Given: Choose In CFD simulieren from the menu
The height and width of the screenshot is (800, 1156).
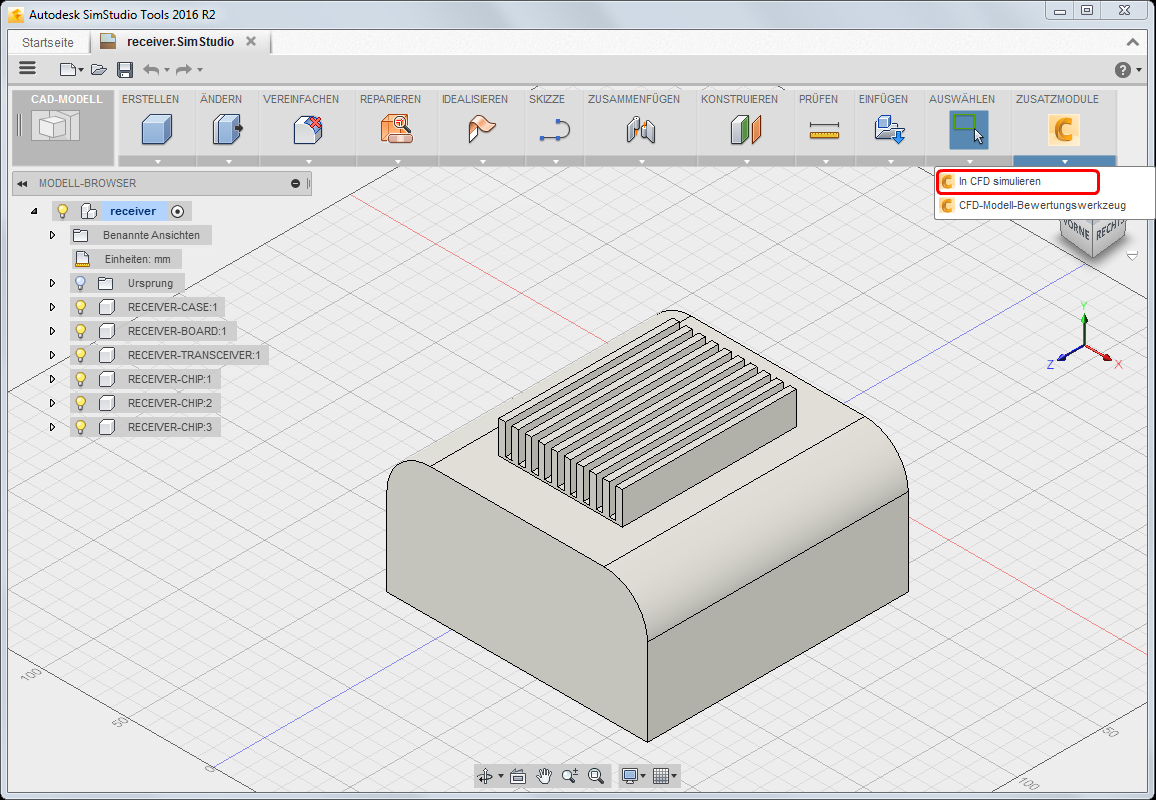Looking at the screenshot, I should 1000,182.
